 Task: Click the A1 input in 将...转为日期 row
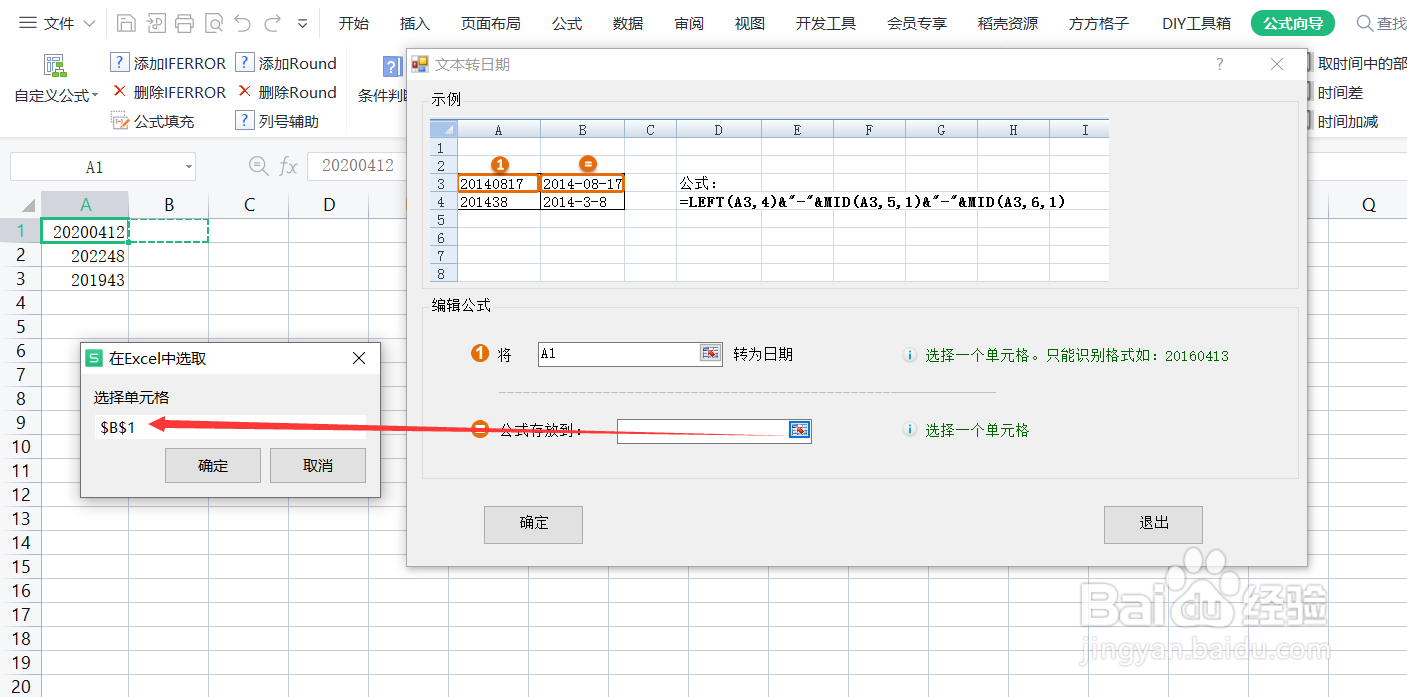(x=619, y=353)
